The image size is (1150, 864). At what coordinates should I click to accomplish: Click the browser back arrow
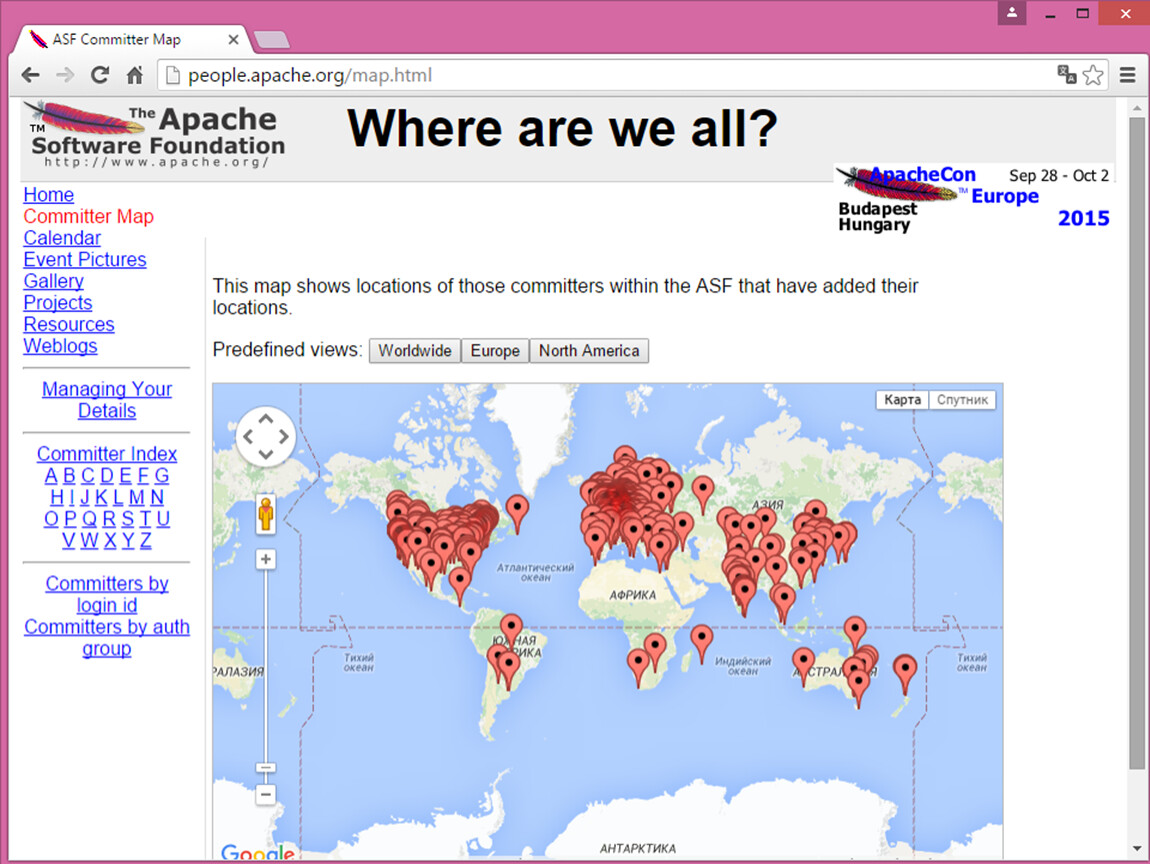coord(31,75)
